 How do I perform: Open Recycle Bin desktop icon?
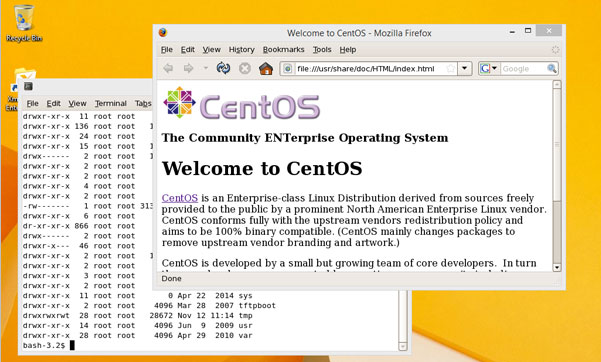click(24, 23)
